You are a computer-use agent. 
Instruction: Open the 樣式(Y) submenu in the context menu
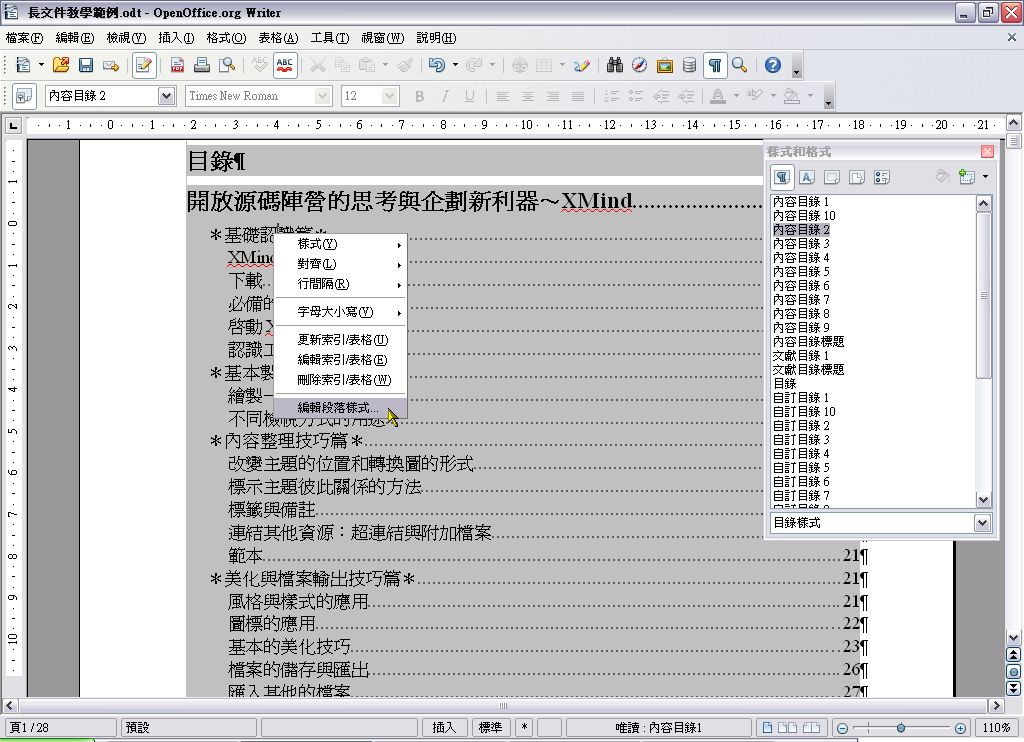(x=341, y=244)
